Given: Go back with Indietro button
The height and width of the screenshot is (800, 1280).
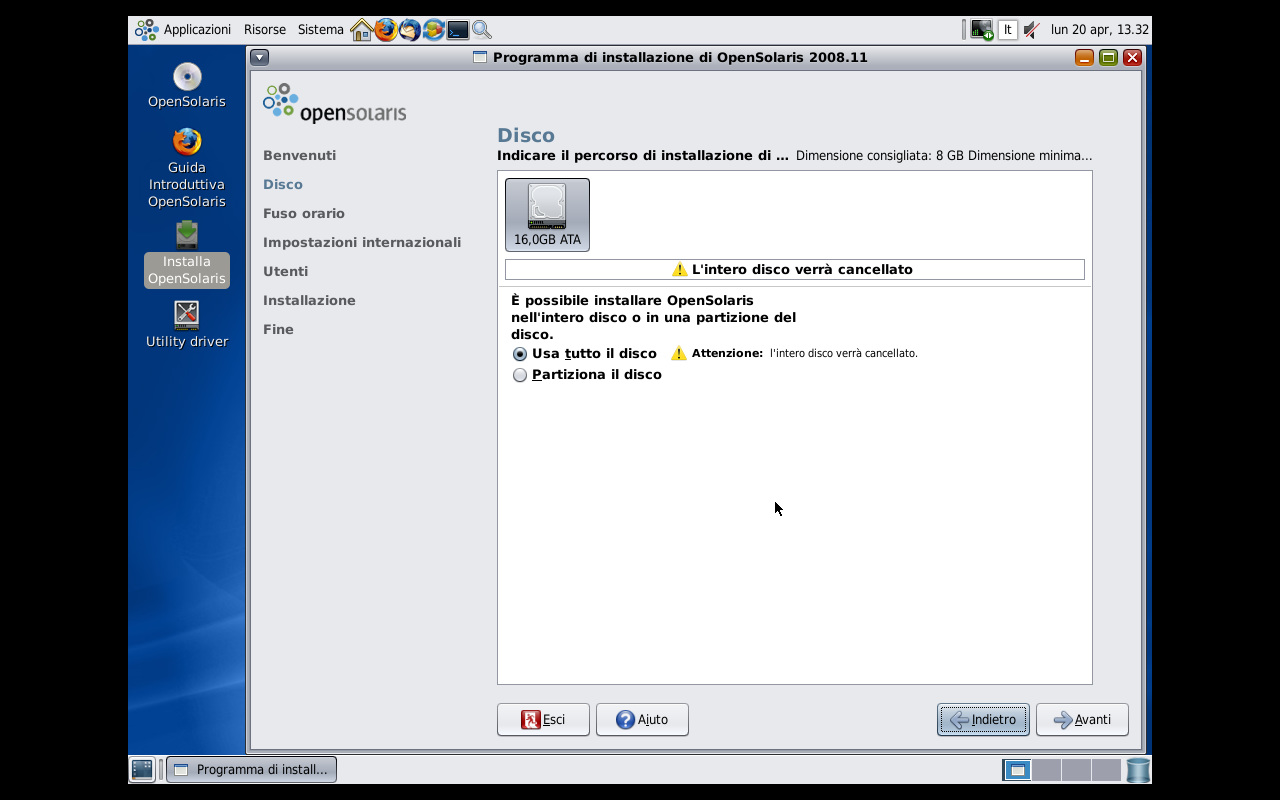Looking at the screenshot, I should pos(983,720).
